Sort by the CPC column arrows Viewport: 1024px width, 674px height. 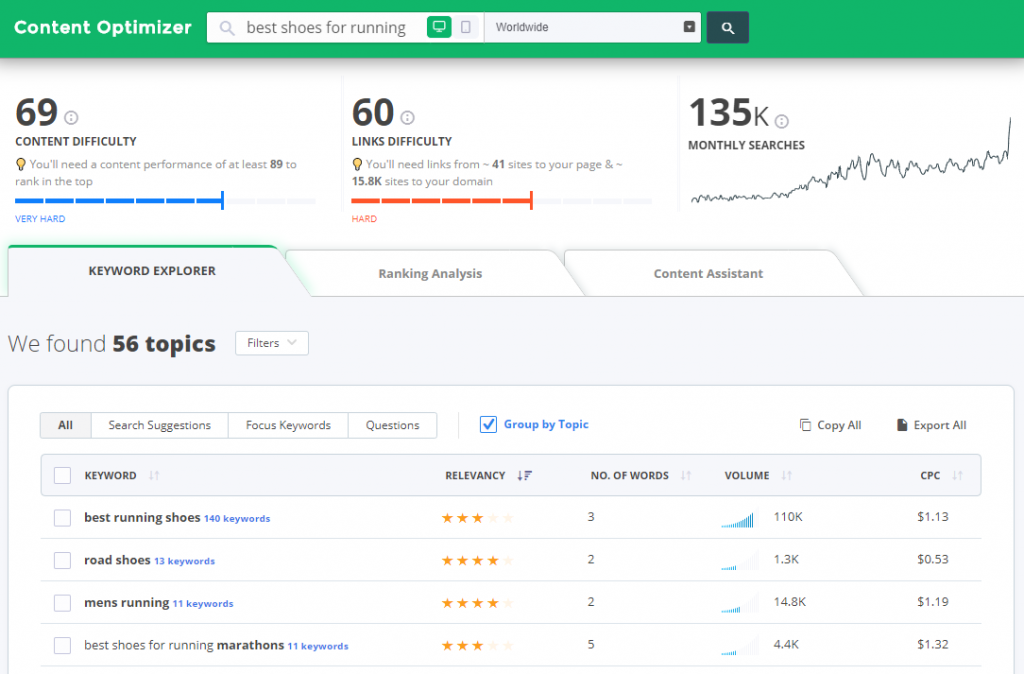(957, 475)
